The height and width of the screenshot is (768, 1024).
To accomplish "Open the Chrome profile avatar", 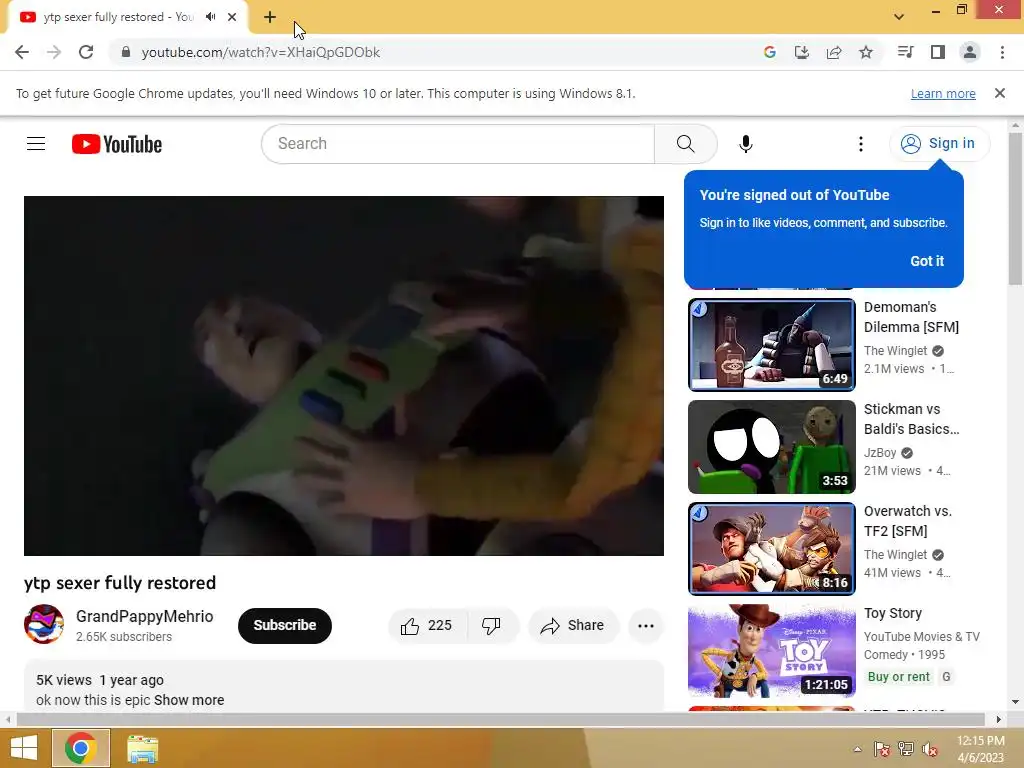I will (x=970, y=52).
